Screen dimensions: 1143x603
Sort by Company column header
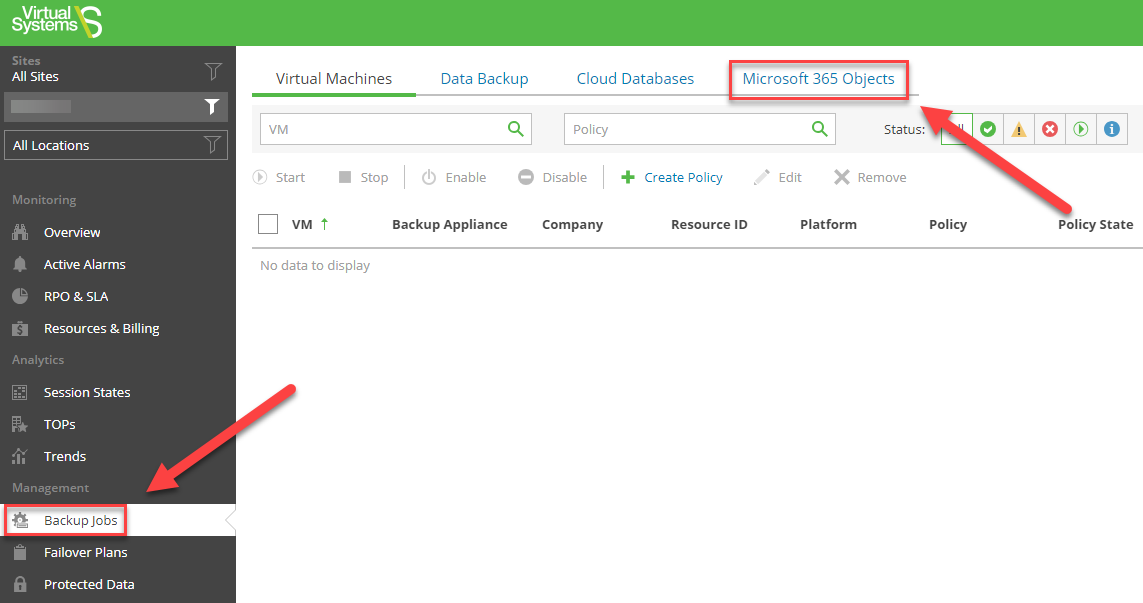click(572, 225)
